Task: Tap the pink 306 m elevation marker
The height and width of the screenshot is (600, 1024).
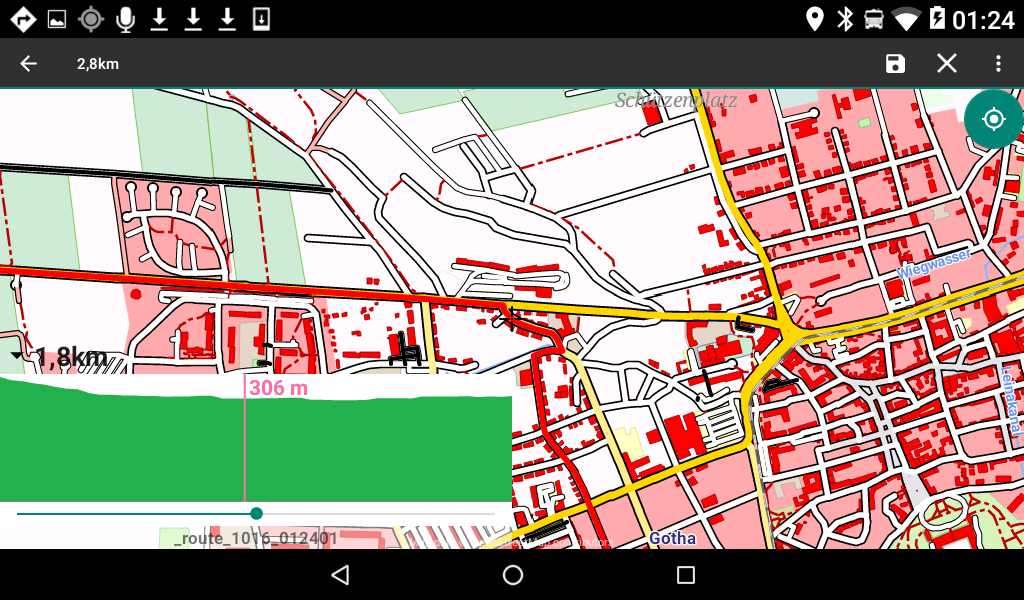Action: coord(278,388)
